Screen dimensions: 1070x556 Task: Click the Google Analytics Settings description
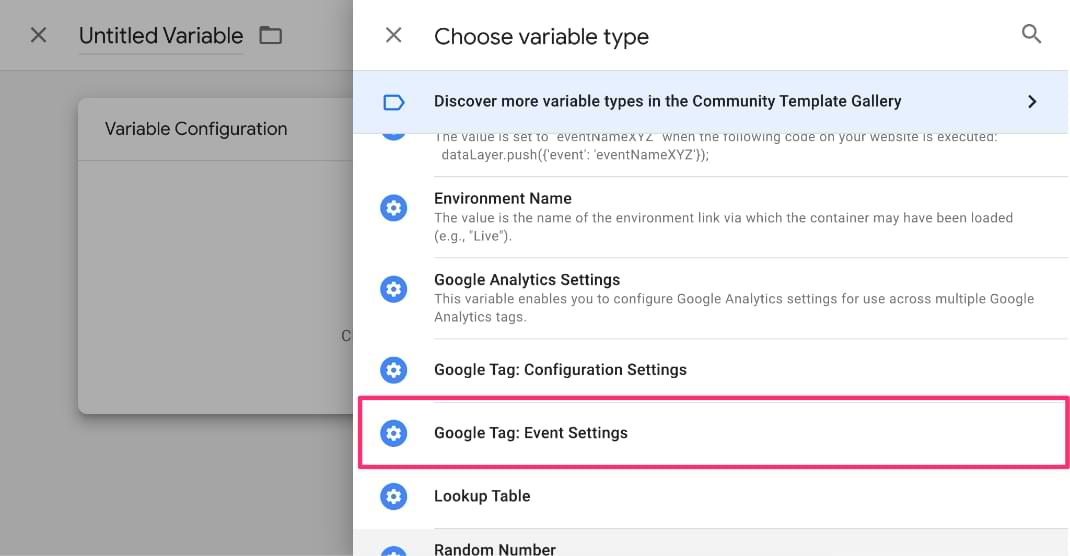[x=734, y=308]
